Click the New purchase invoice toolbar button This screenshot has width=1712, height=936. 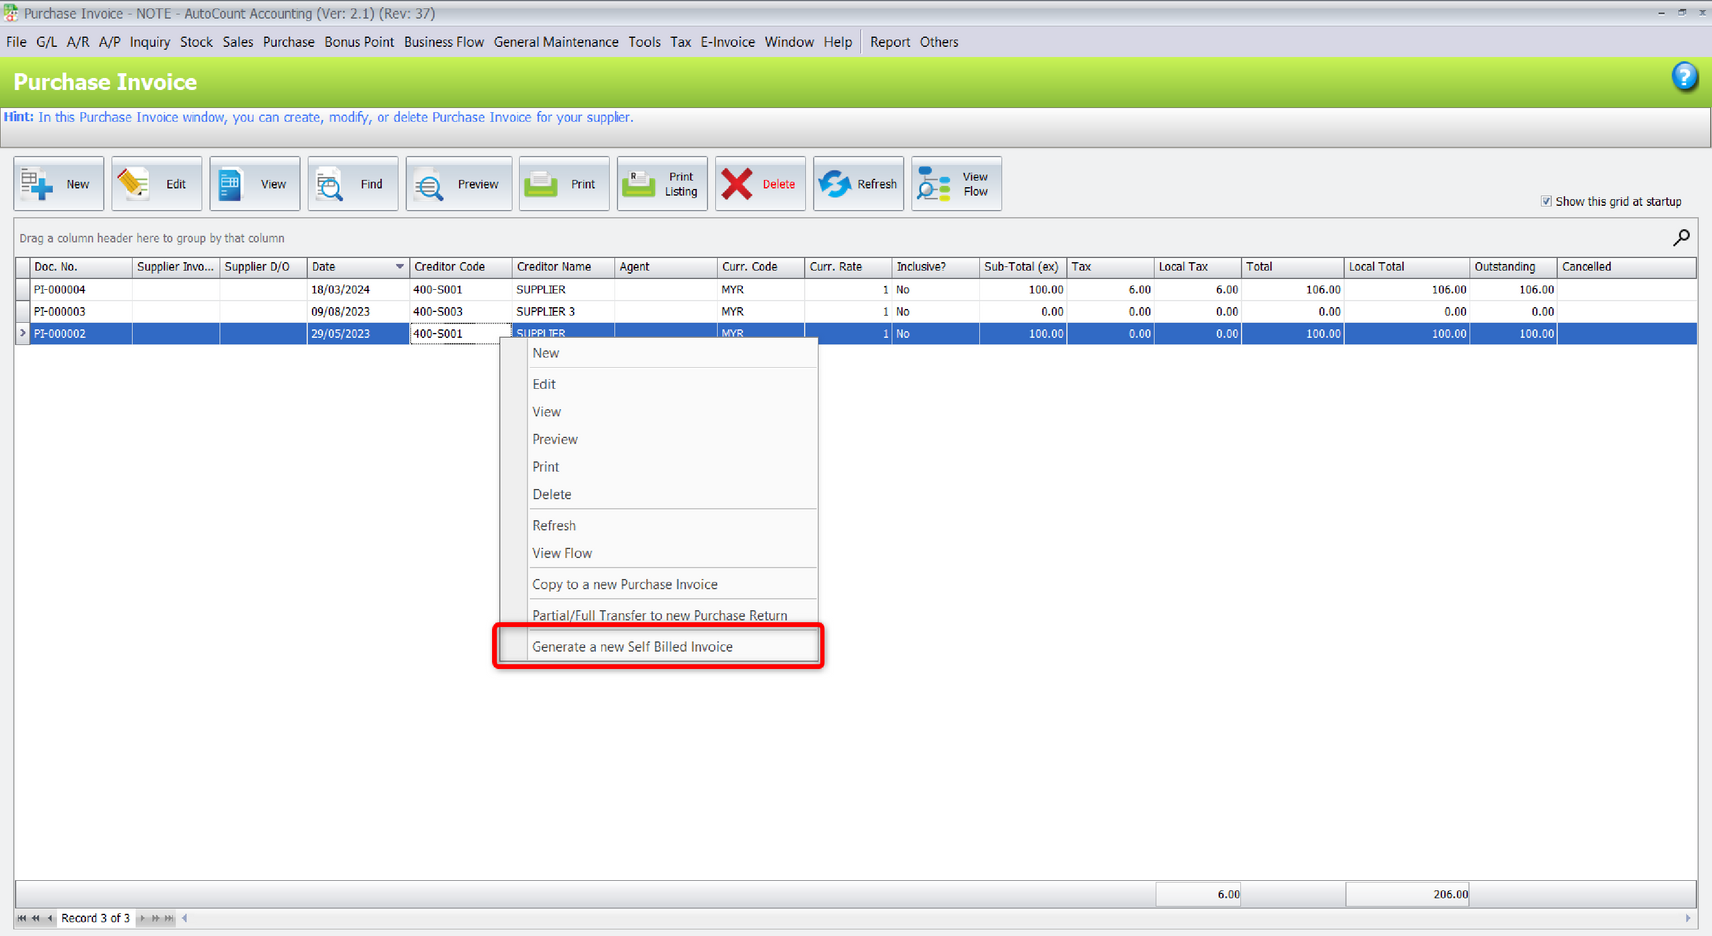pyautogui.click(x=59, y=184)
